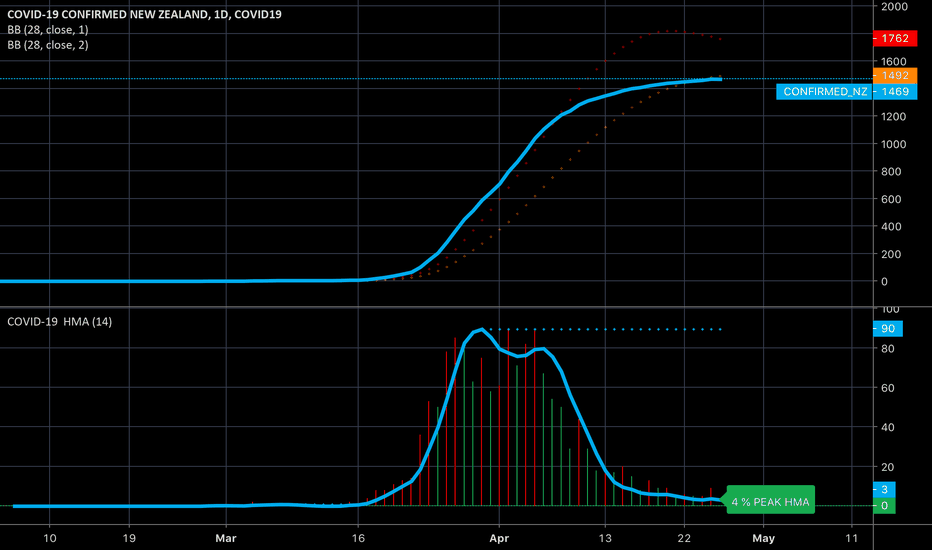
Task: Open the COVID-19 HMA (14) indicator legend
Action: [x=59, y=322]
